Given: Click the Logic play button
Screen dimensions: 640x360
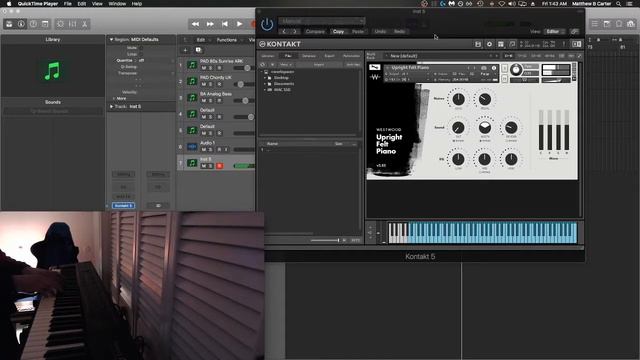Looking at the screenshot, I should tap(240, 24).
